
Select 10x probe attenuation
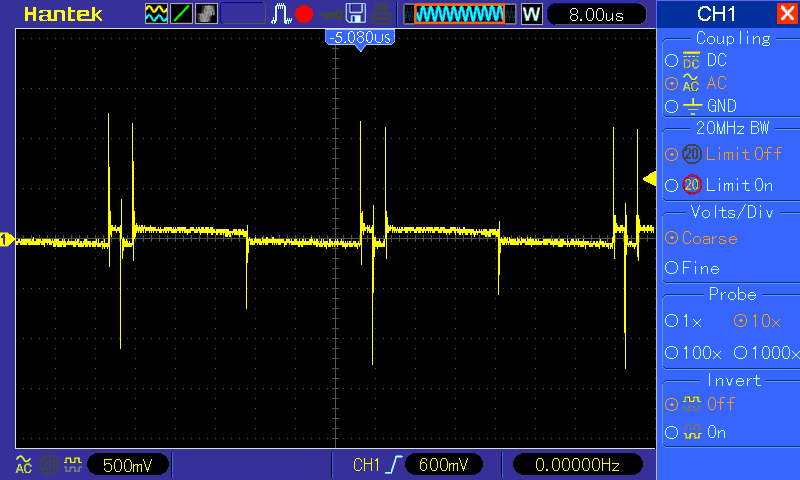757,321
